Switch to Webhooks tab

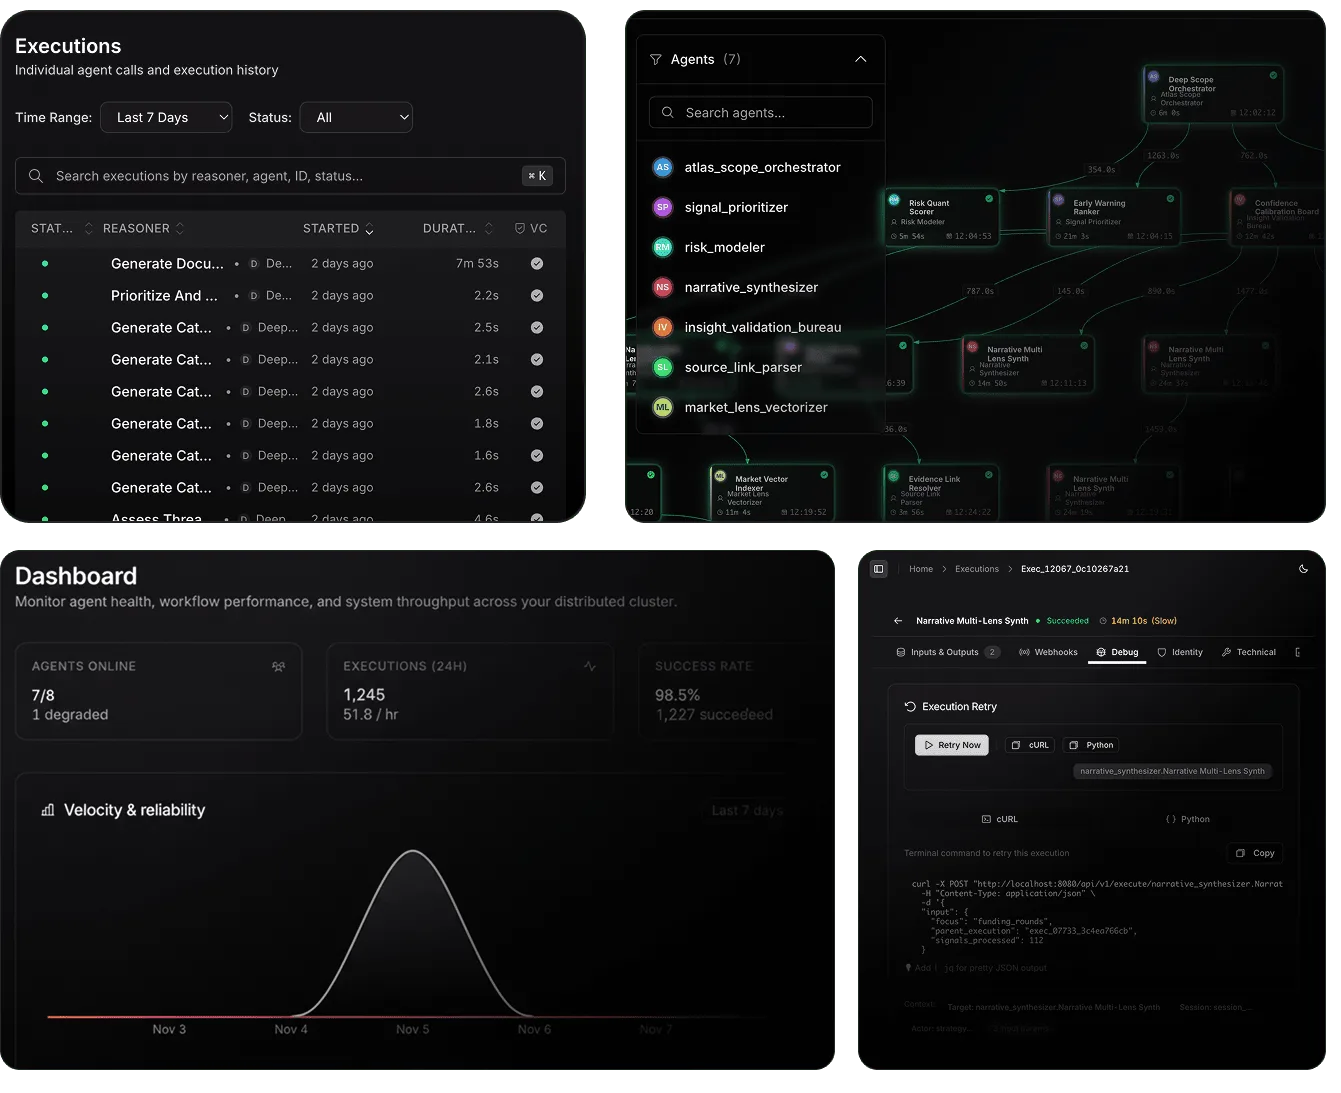(1048, 652)
